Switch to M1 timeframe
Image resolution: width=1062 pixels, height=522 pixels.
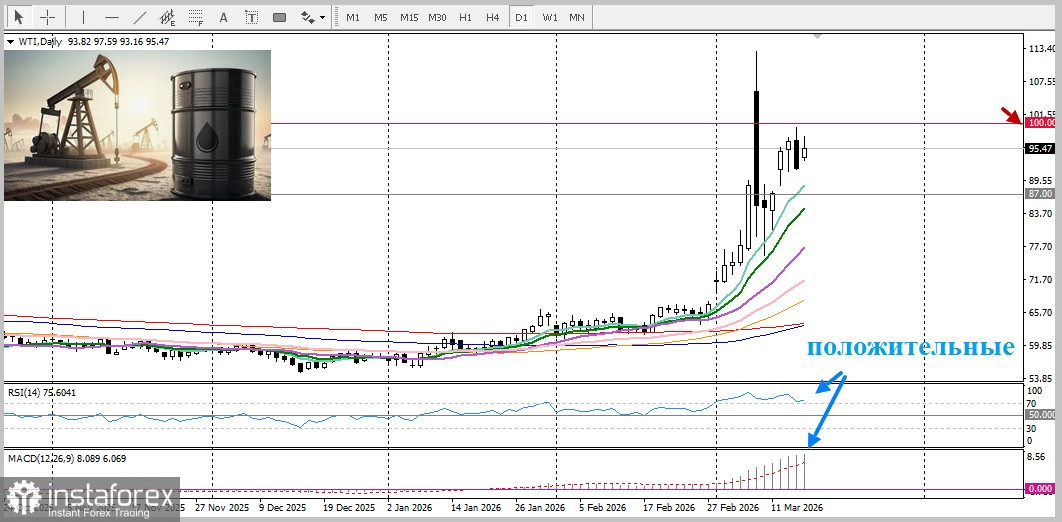pos(353,17)
